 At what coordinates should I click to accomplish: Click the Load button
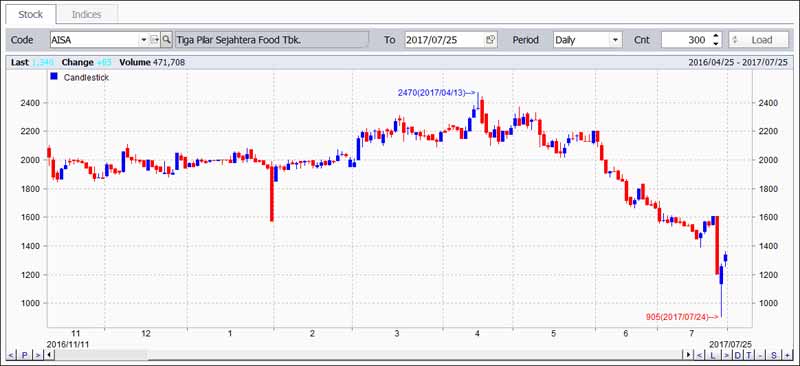758,40
